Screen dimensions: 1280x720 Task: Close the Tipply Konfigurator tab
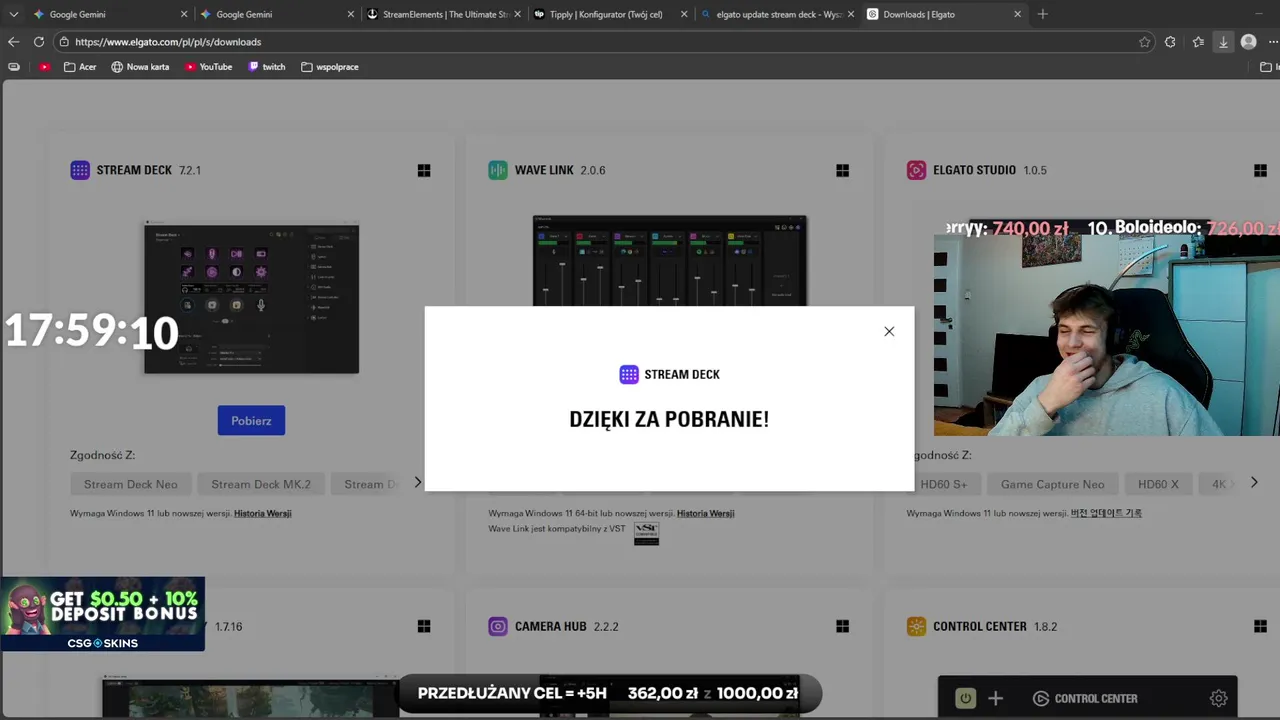pyautogui.click(x=684, y=14)
